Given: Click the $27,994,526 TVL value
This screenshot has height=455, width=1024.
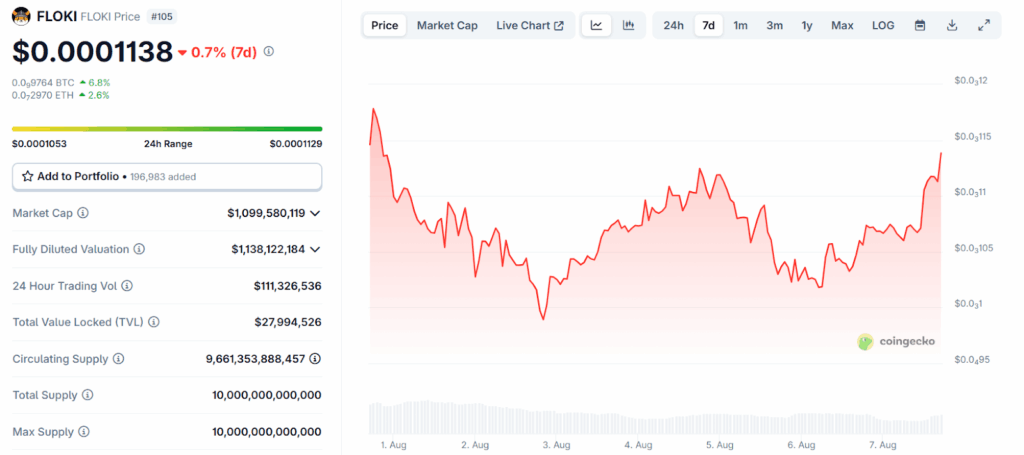Looking at the screenshot, I should coord(288,322).
